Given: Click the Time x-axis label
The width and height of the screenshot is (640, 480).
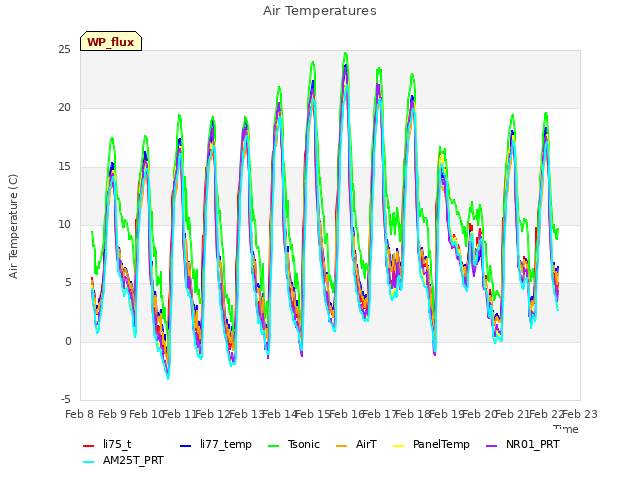Looking at the screenshot, I should pyautogui.click(x=566, y=429).
